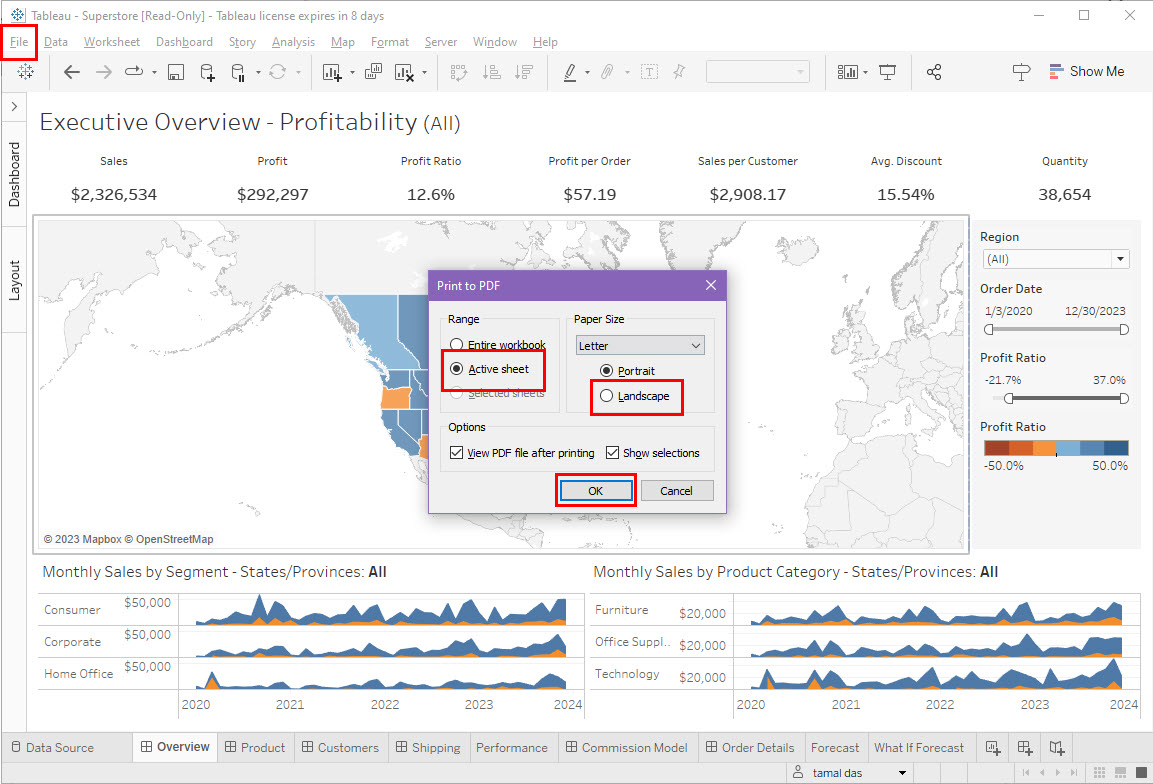Click the Duplicate sheet icon
The image size is (1153, 784).
point(374,71)
